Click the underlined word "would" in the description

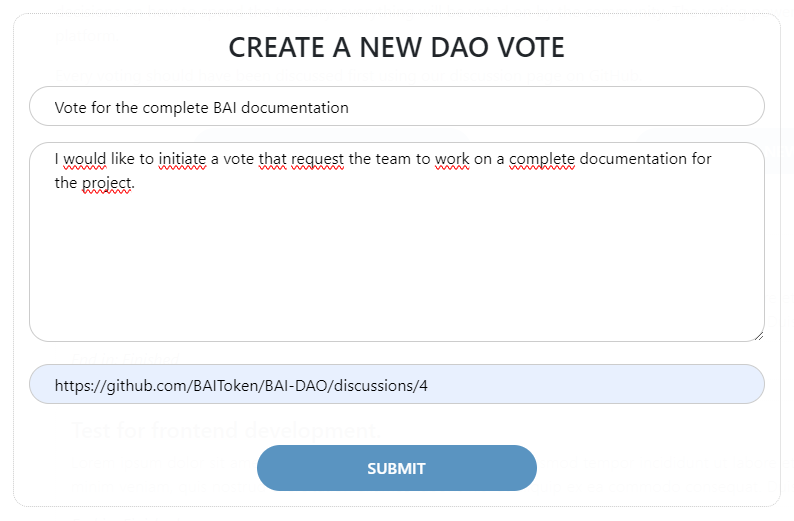(x=84, y=159)
